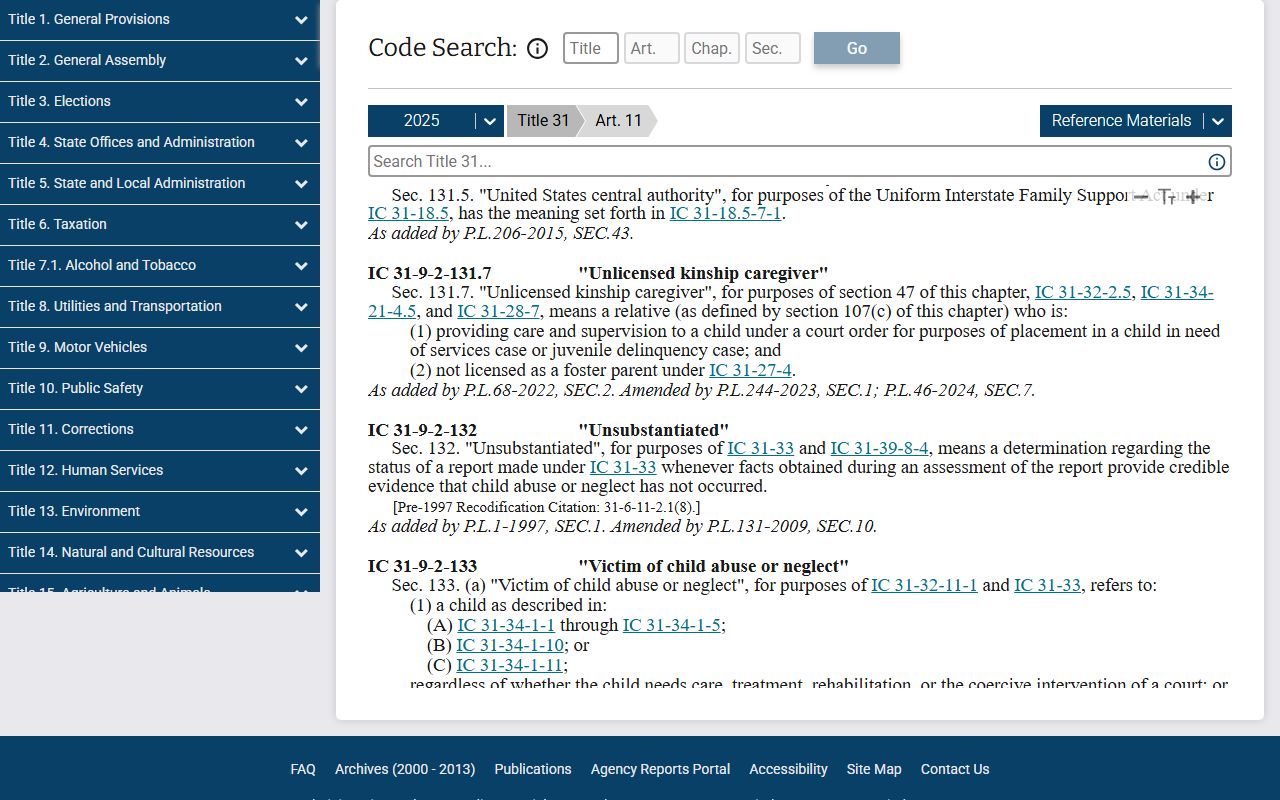Click the 2025 year button

pos(422,121)
